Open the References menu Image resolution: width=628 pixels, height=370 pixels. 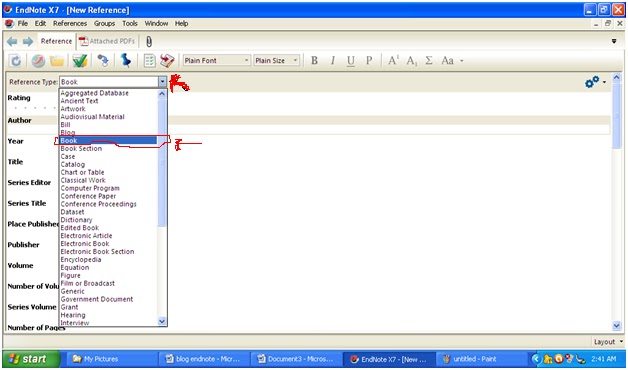pos(70,24)
